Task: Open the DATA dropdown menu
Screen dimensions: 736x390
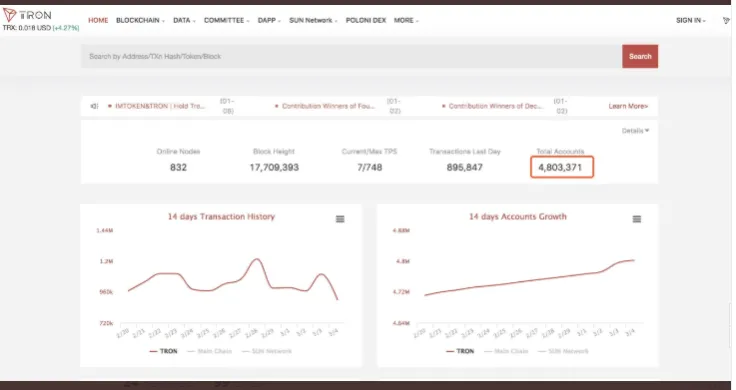Action: tap(184, 20)
